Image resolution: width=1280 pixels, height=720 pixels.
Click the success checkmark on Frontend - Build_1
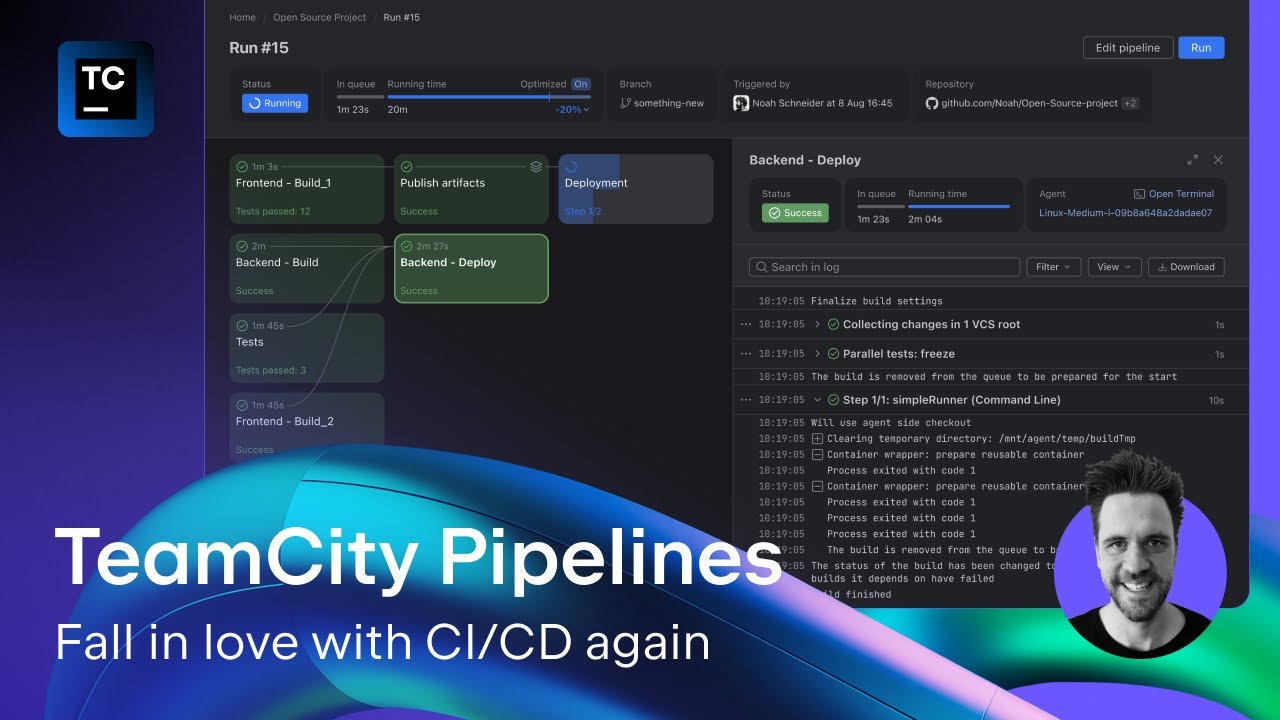pos(242,167)
